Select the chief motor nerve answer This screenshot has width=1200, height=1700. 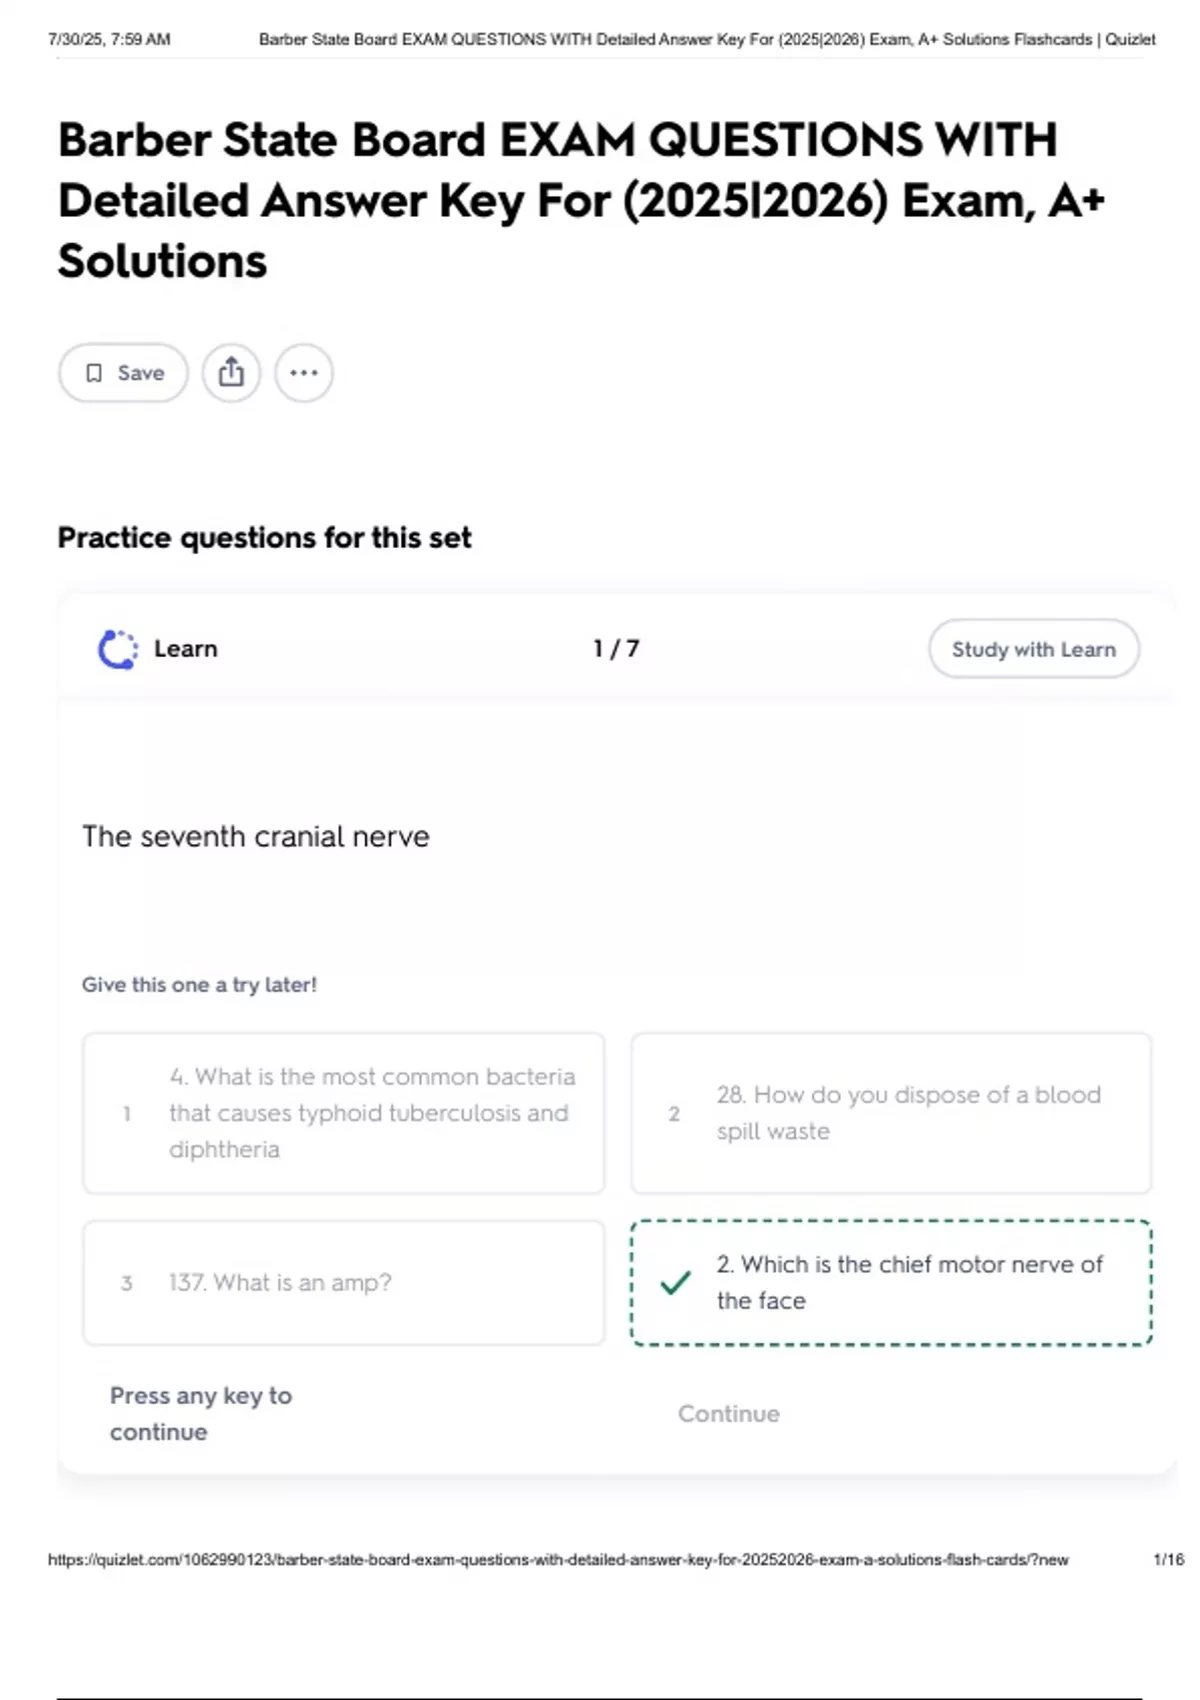point(891,1282)
